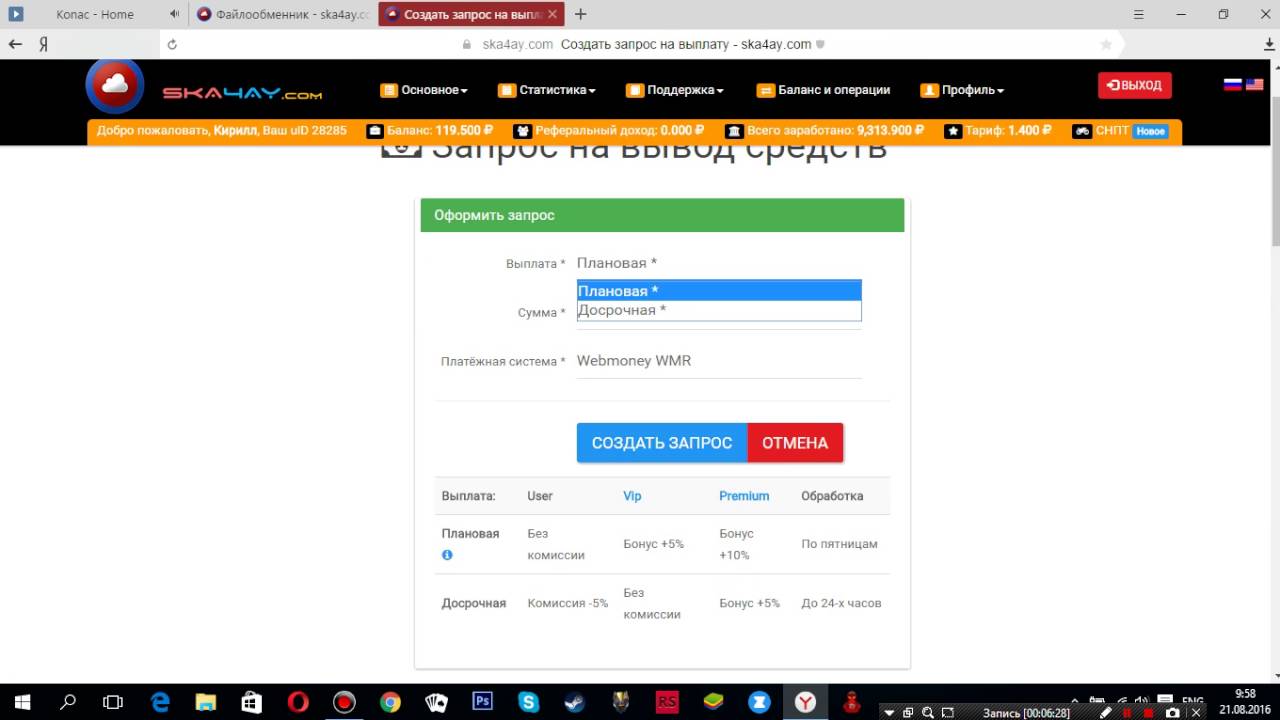Select Досрочная * option in dropdown list
This screenshot has height=720, width=1280.
click(x=719, y=310)
